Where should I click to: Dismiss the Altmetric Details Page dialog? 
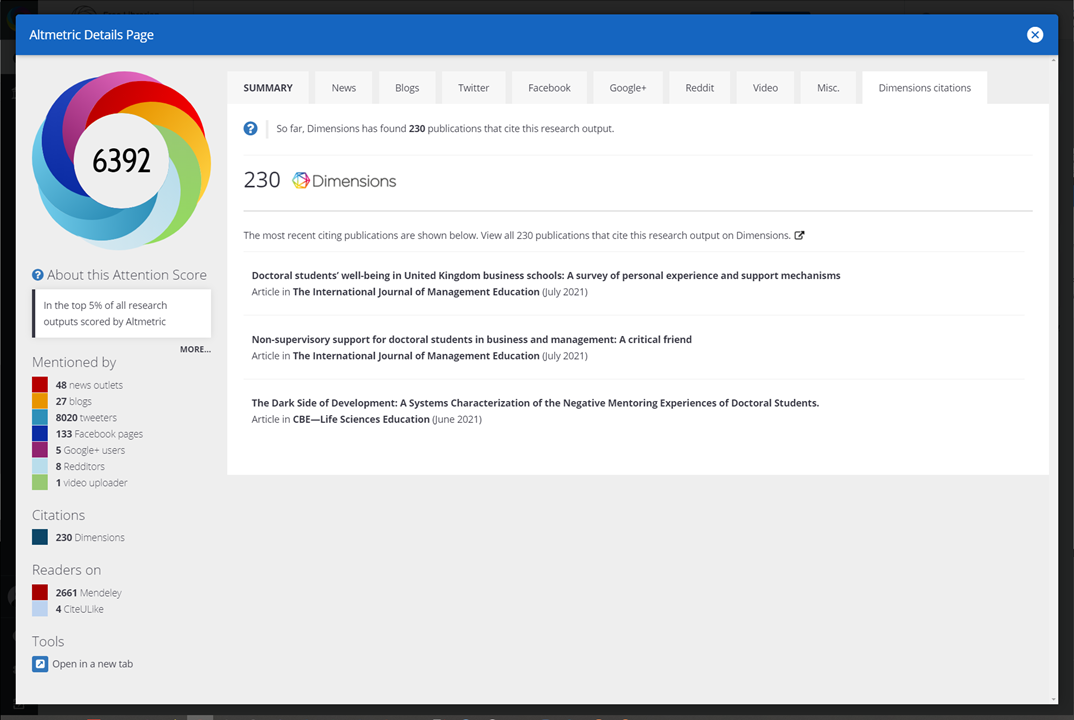click(x=1035, y=34)
